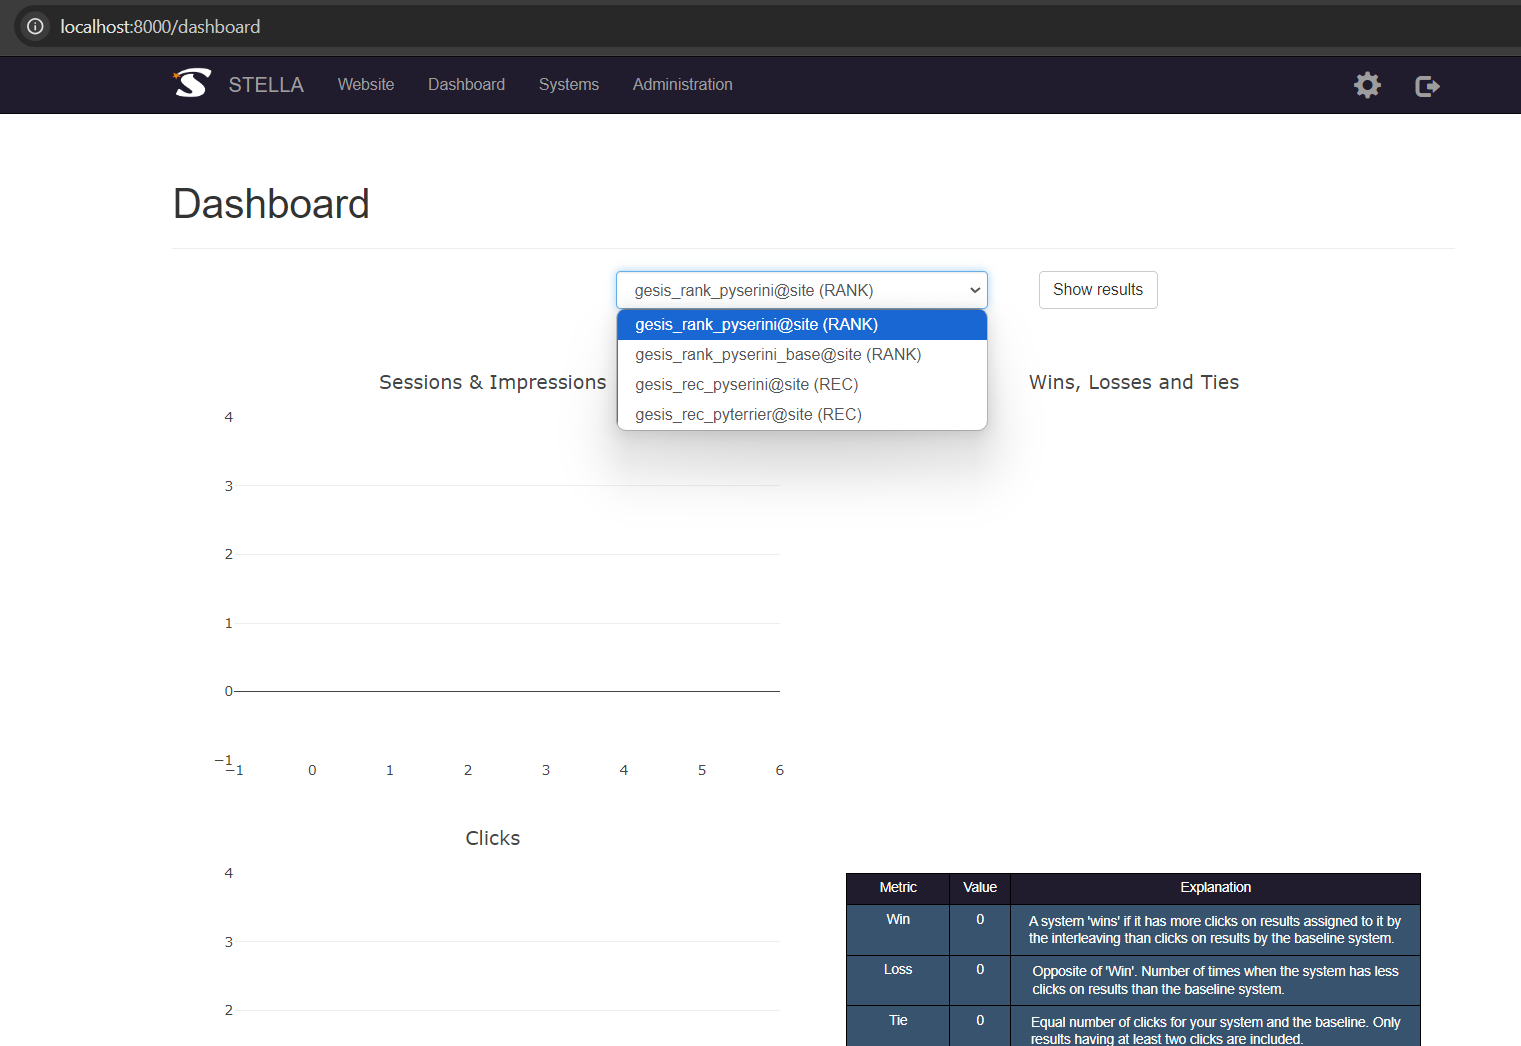Click the Win row metric cell
1521x1046 pixels.
click(x=897, y=920)
